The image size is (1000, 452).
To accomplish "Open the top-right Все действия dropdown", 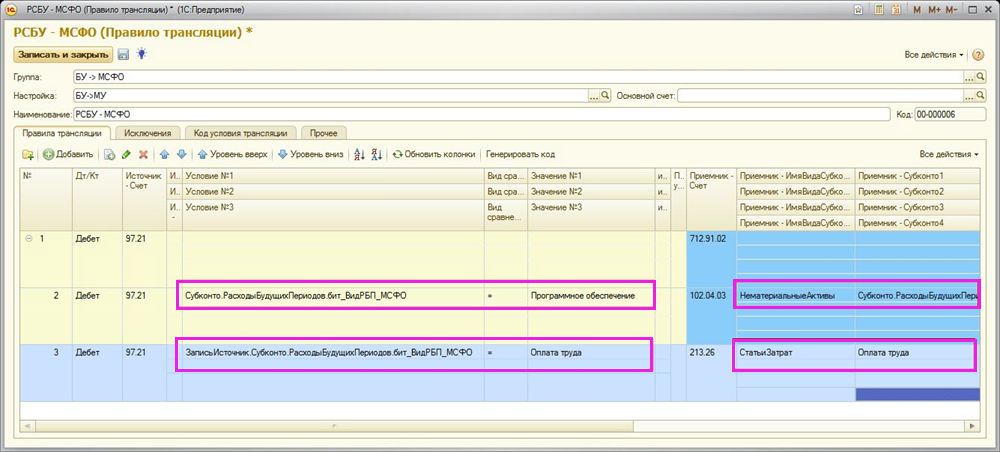I will pyautogui.click(x=934, y=54).
